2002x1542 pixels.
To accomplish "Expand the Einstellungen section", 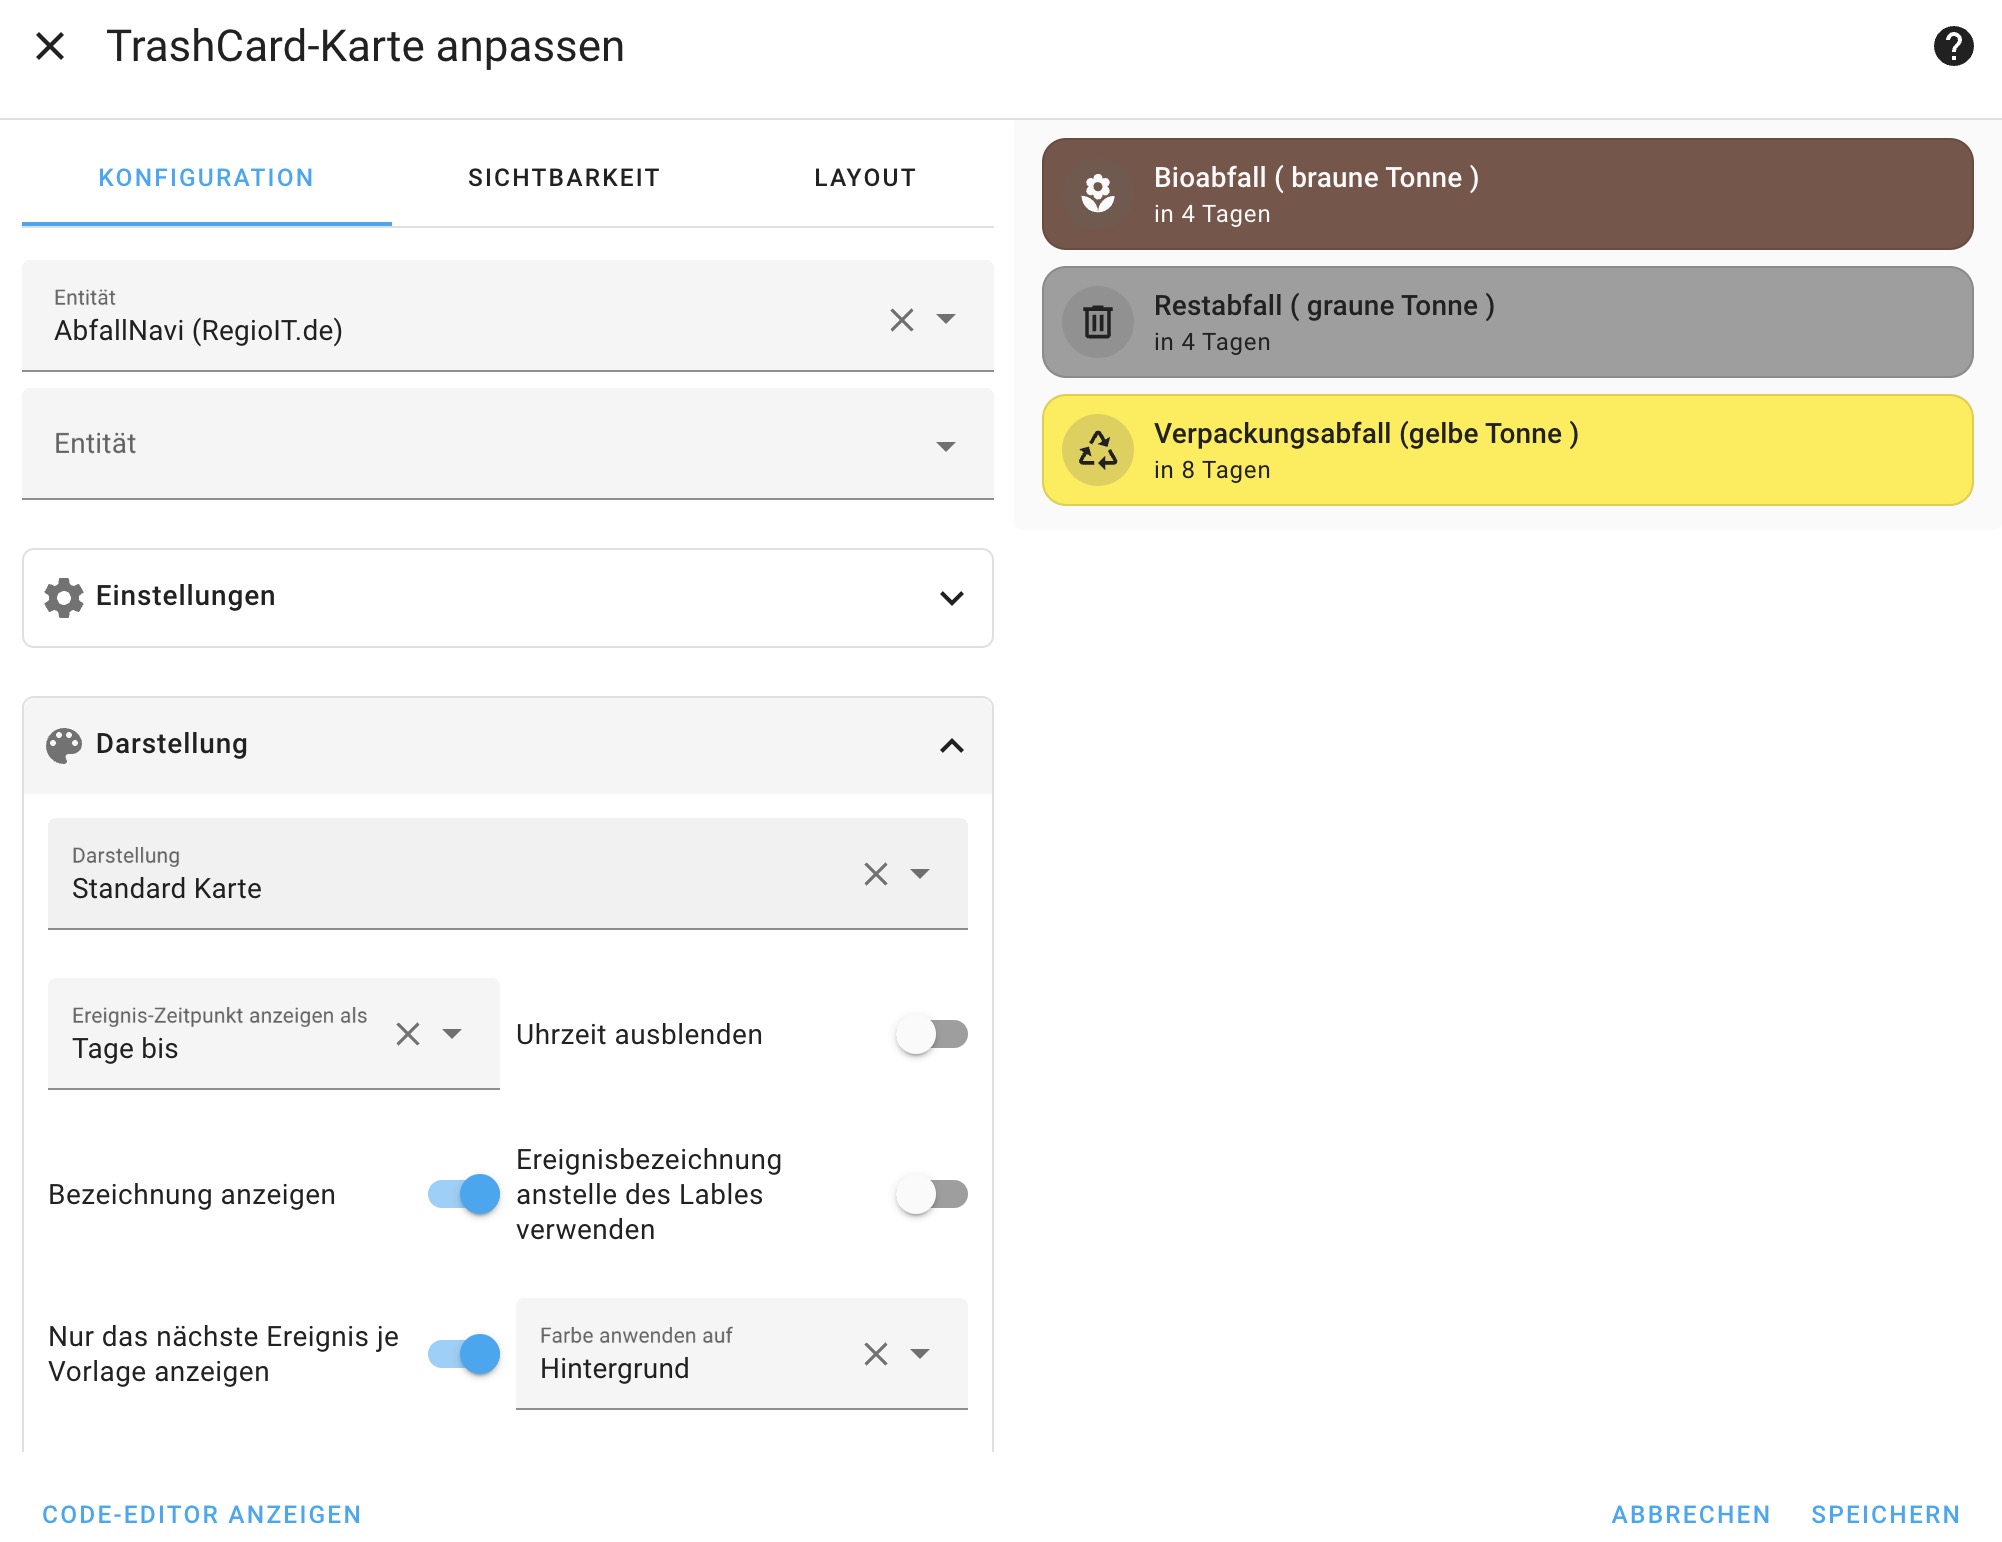I will [952, 598].
